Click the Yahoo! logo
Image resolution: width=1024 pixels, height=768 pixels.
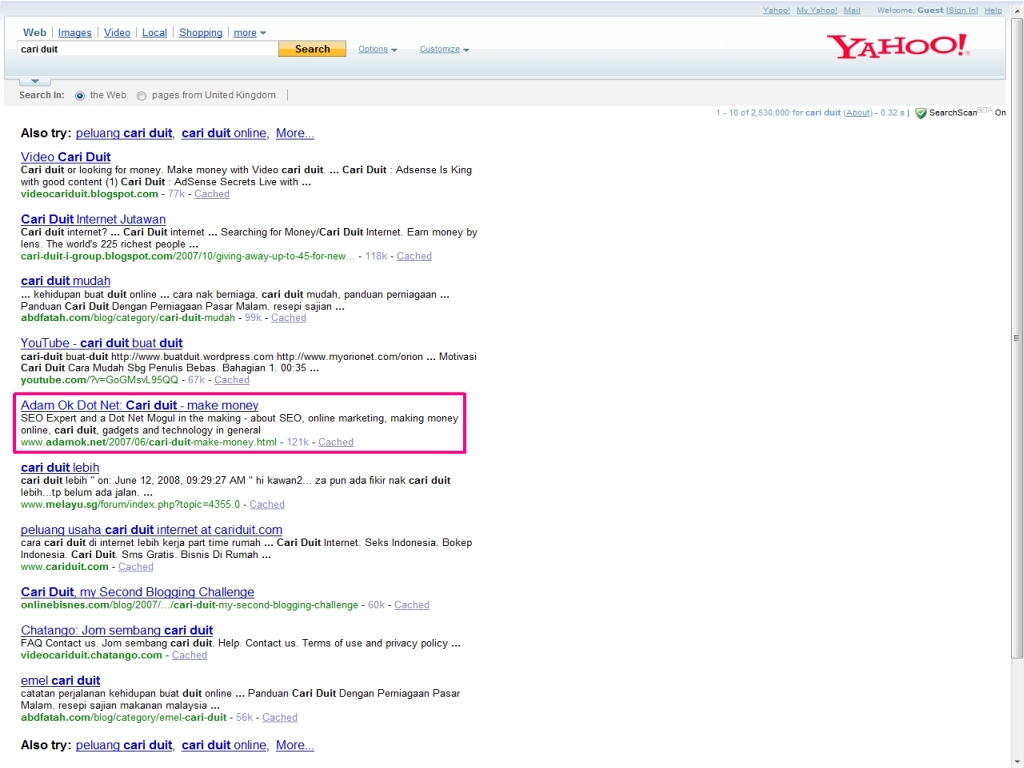click(x=898, y=46)
